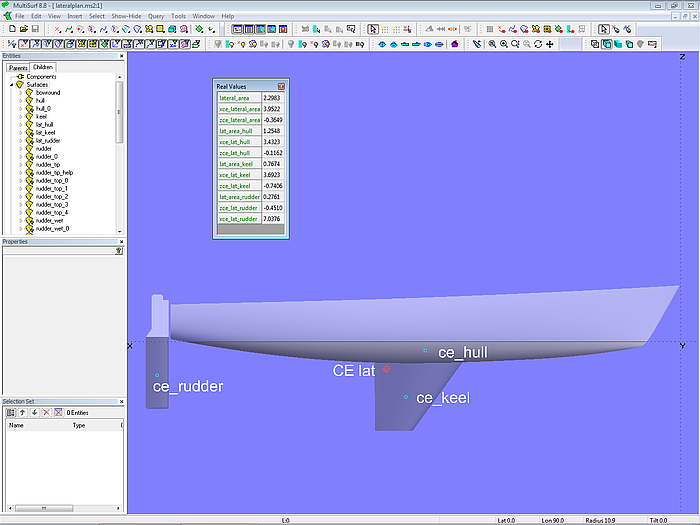This screenshot has width=700, height=525.
Task: Expand the hull surface tree node
Action: pos(20,101)
